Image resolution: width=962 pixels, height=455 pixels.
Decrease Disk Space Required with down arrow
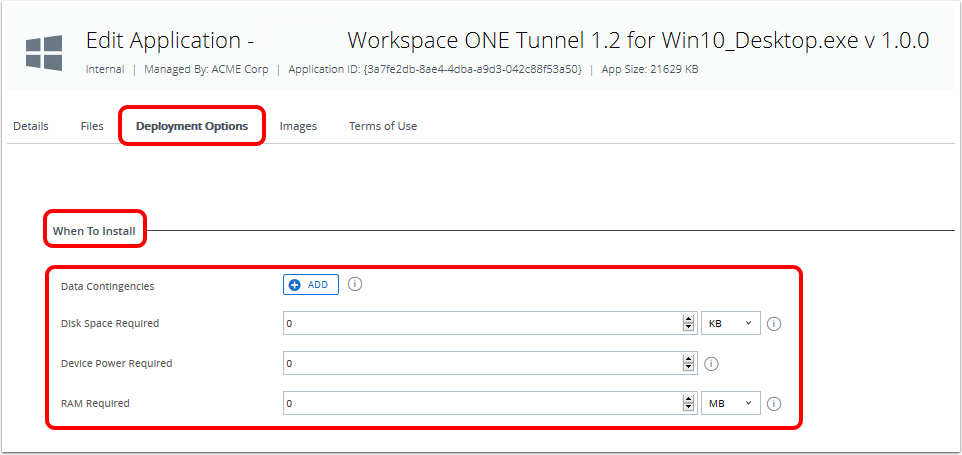click(688, 328)
